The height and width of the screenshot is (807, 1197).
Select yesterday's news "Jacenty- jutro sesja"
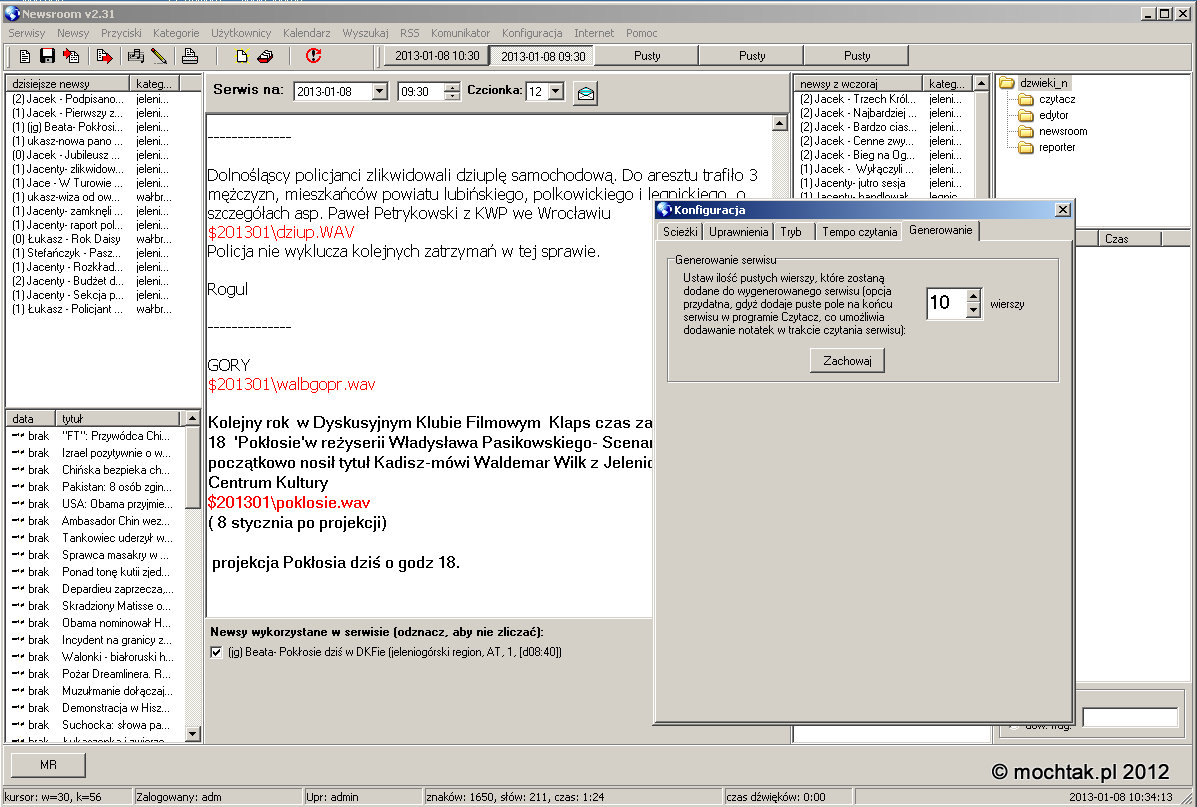pyautogui.click(x=853, y=183)
